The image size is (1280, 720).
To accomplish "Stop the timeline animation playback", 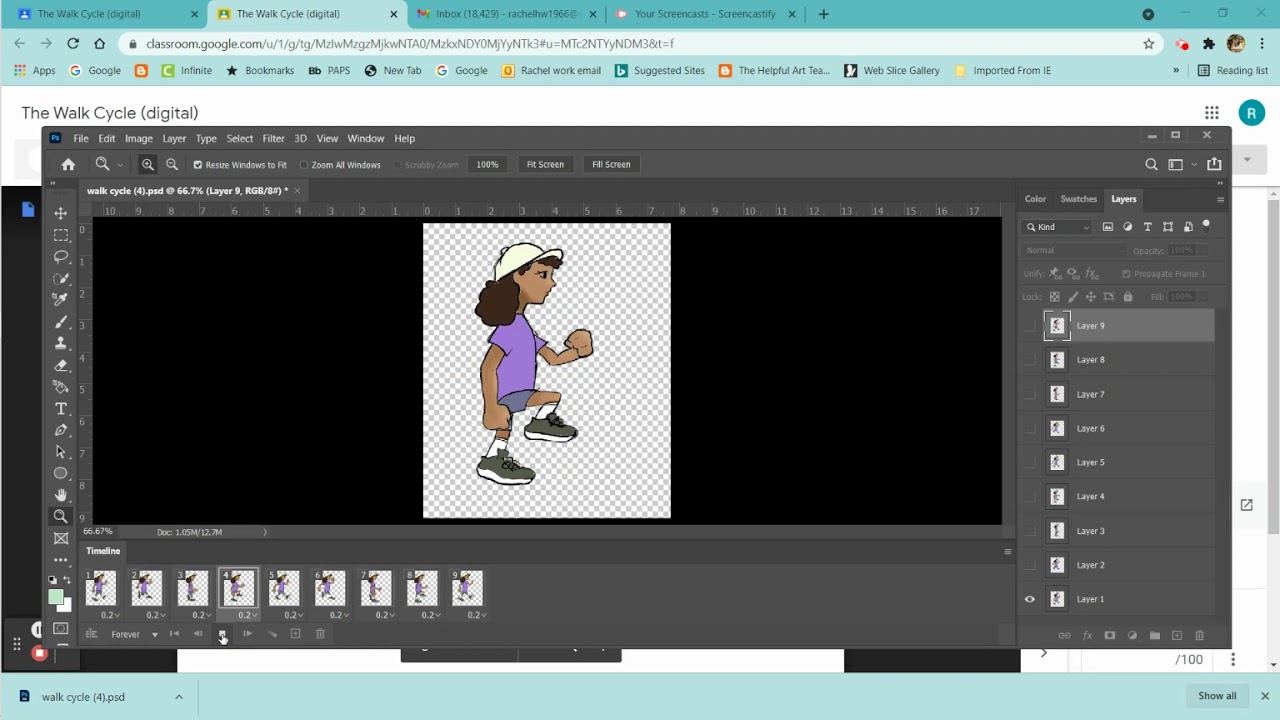I will pyautogui.click(x=222, y=634).
